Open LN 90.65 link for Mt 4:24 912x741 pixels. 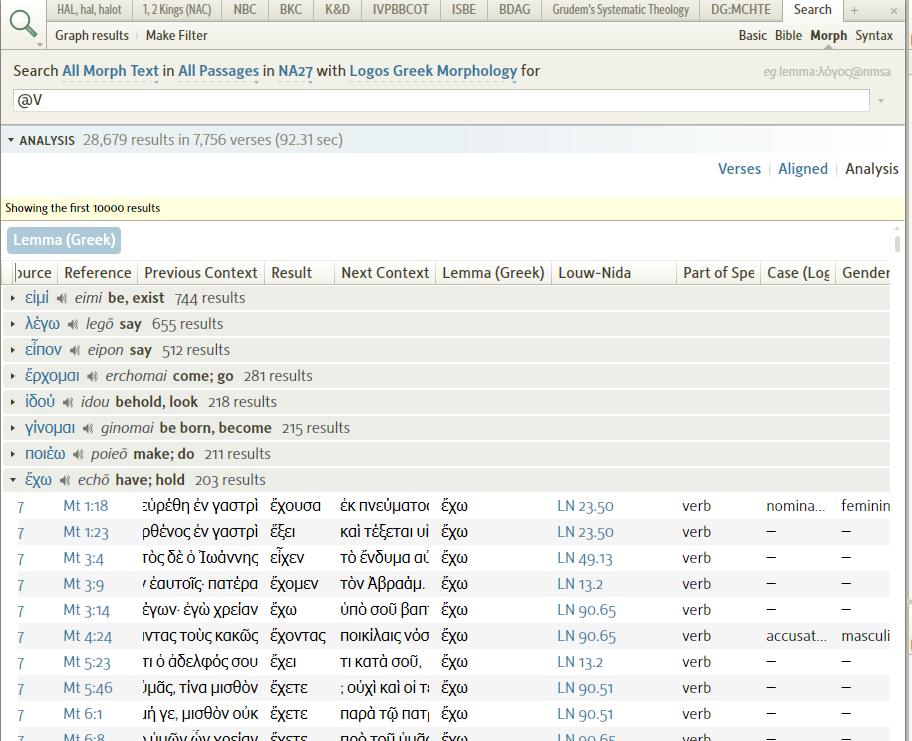pos(586,636)
